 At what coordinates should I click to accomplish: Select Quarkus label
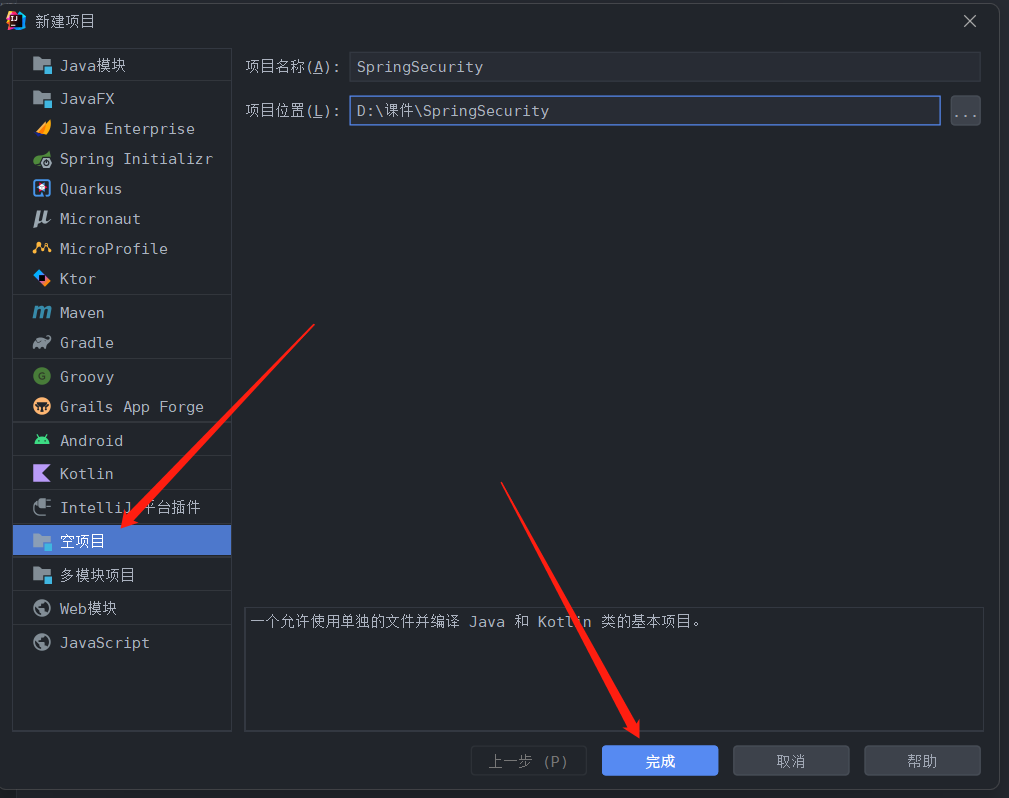point(91,189)
